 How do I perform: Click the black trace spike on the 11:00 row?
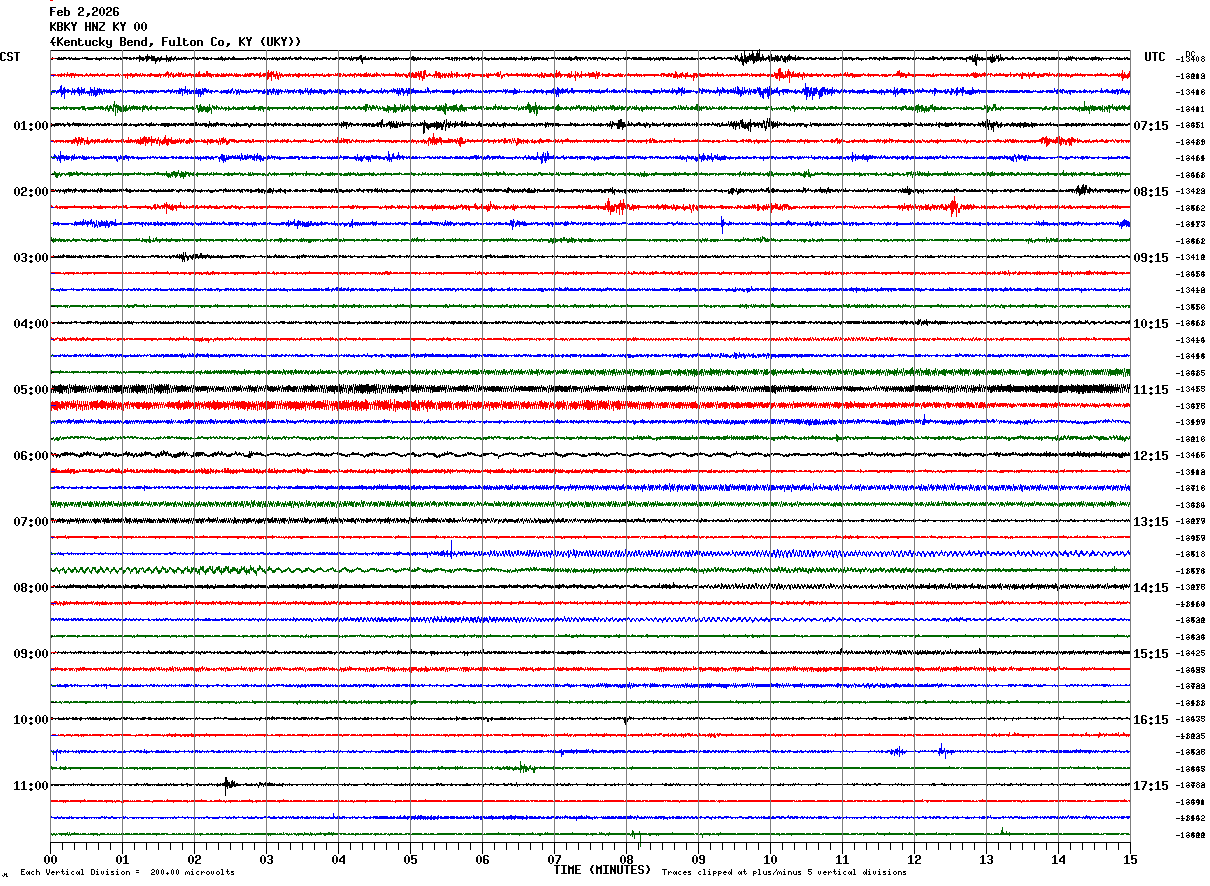click(x=228, y=784)
